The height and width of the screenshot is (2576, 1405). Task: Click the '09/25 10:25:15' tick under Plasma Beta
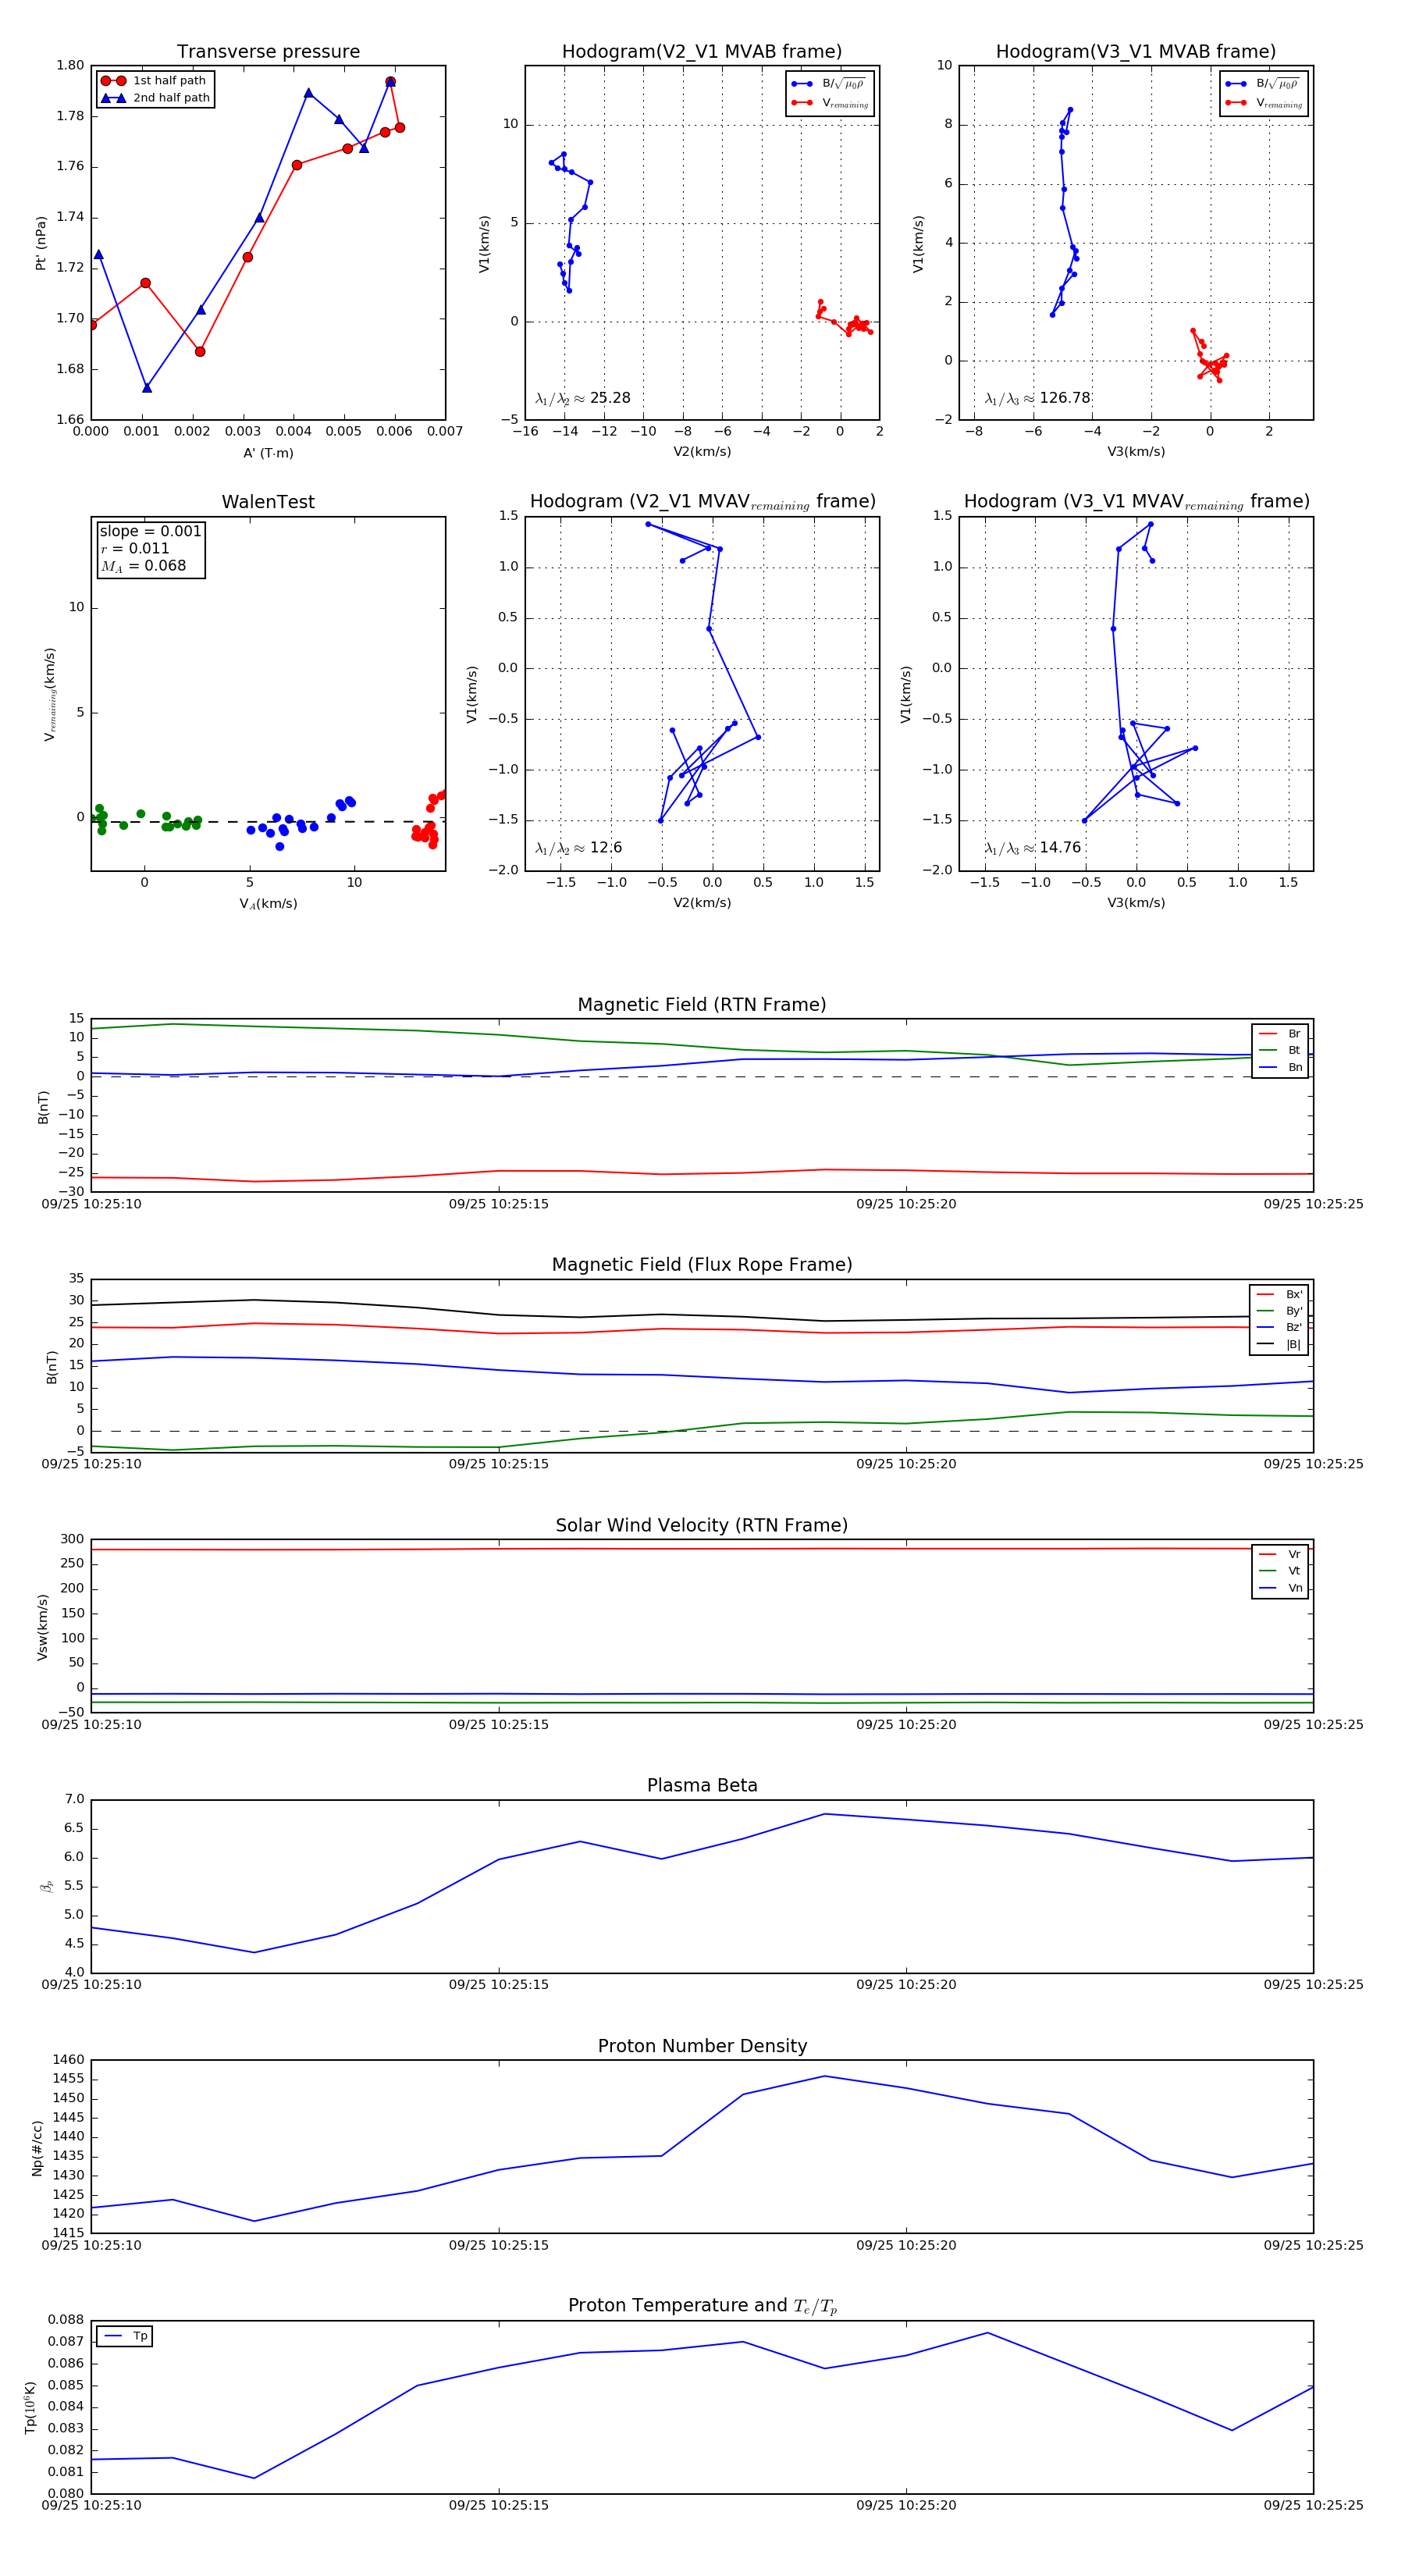click(498, 1985)
